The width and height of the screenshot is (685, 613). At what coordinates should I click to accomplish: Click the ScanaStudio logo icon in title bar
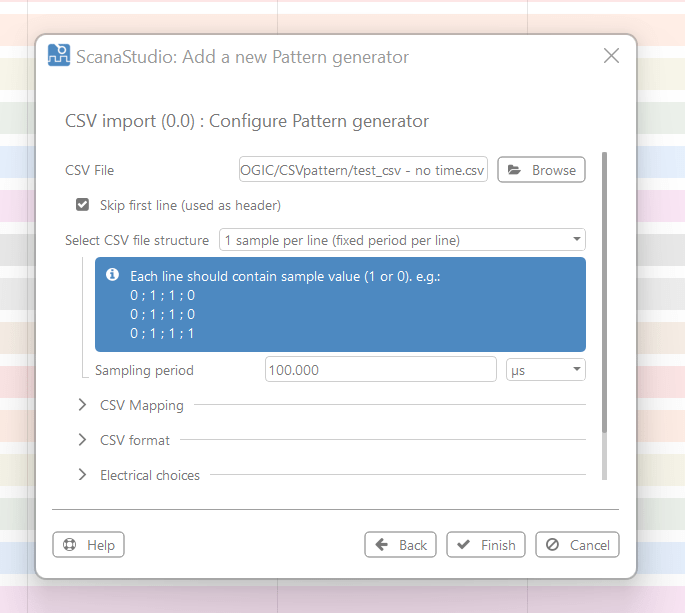59,56
